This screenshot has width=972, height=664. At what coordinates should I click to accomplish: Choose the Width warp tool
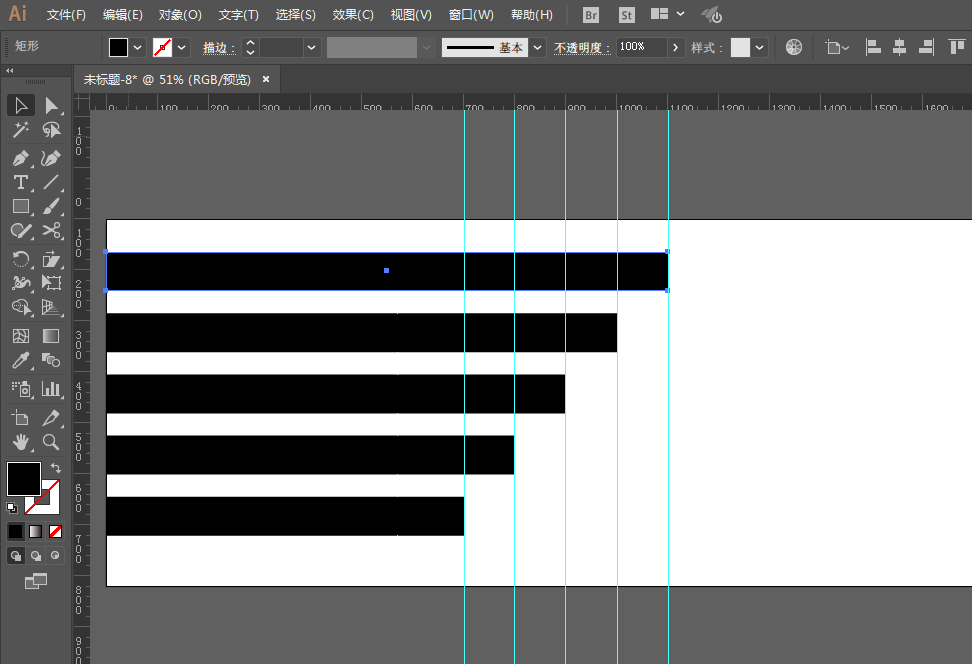20,283
